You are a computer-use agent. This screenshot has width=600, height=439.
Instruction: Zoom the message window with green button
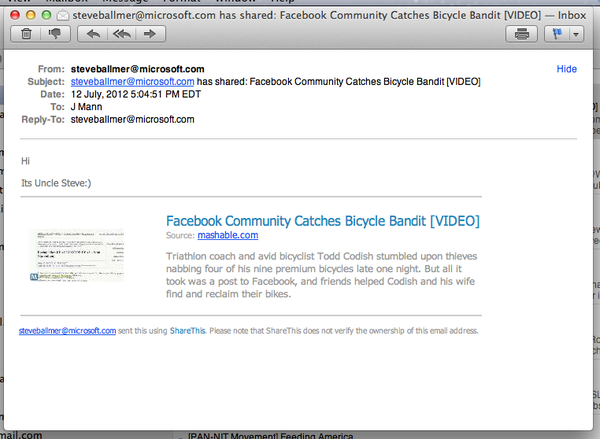click(46, 15)
